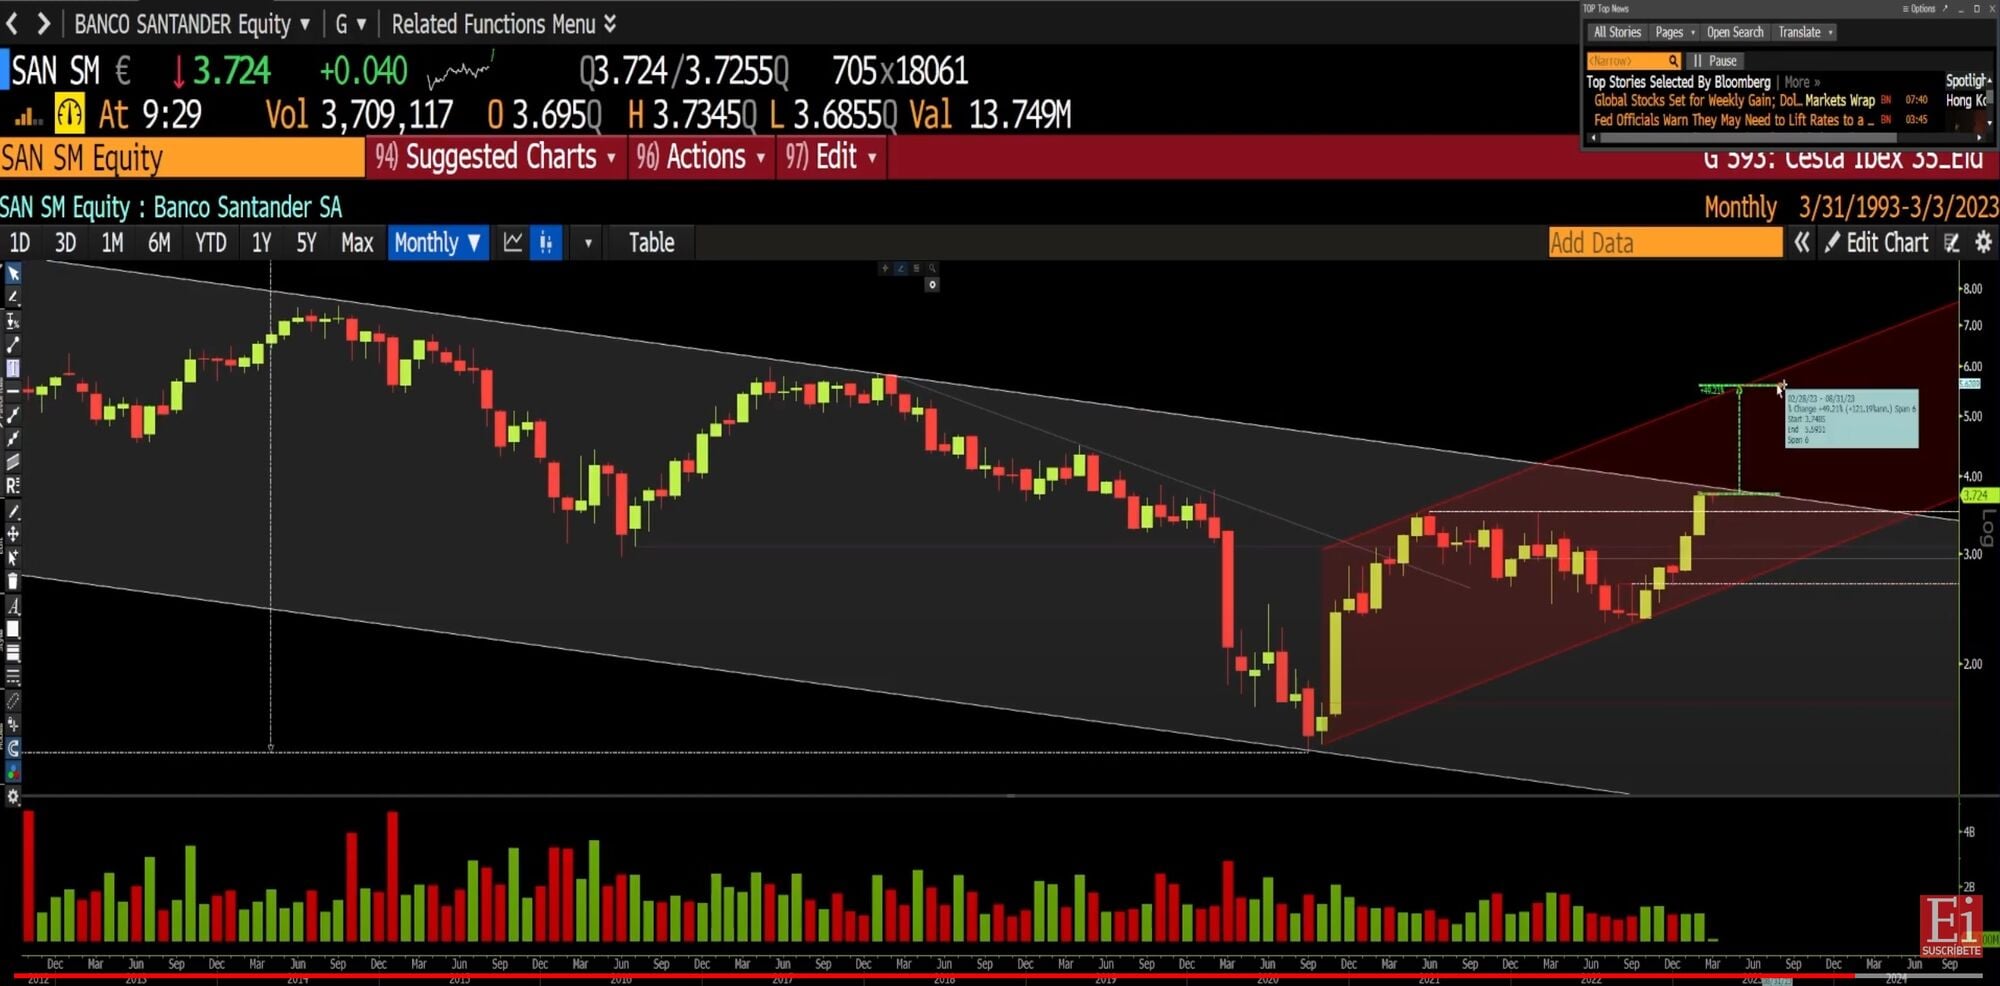Expand Related Functions Menu
This screenshot has width=2000, height=986.
[503, 24]
